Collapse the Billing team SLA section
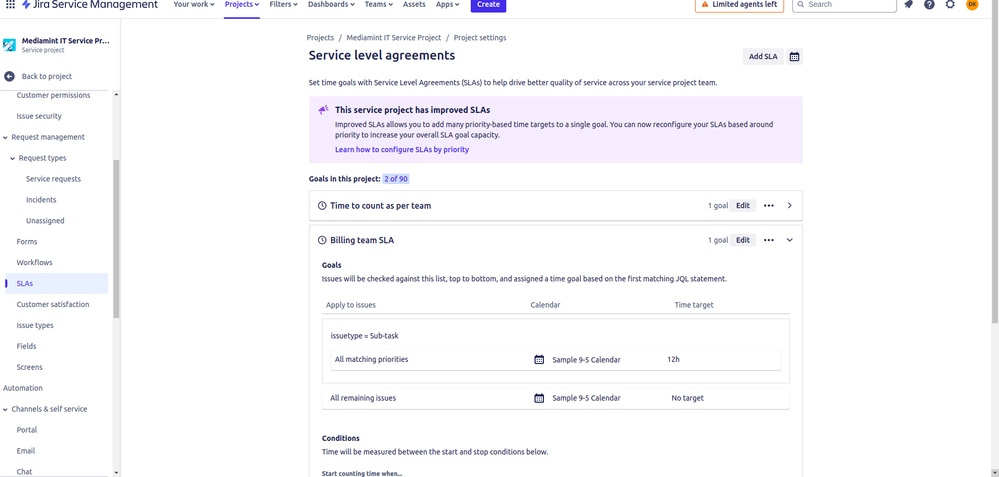Viewport: 999px width, 477px height. click(x=789, y=240)
